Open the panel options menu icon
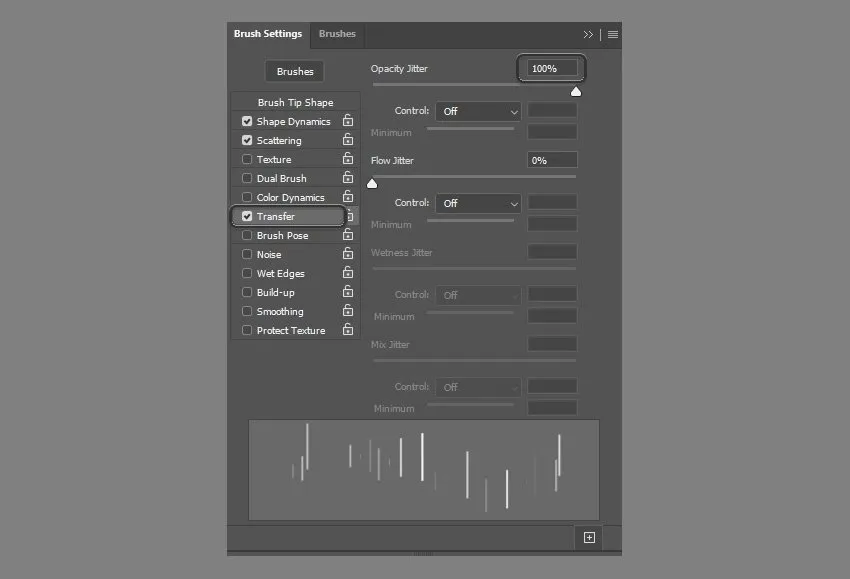The image size is (850, 579). [x=613, y=34]
